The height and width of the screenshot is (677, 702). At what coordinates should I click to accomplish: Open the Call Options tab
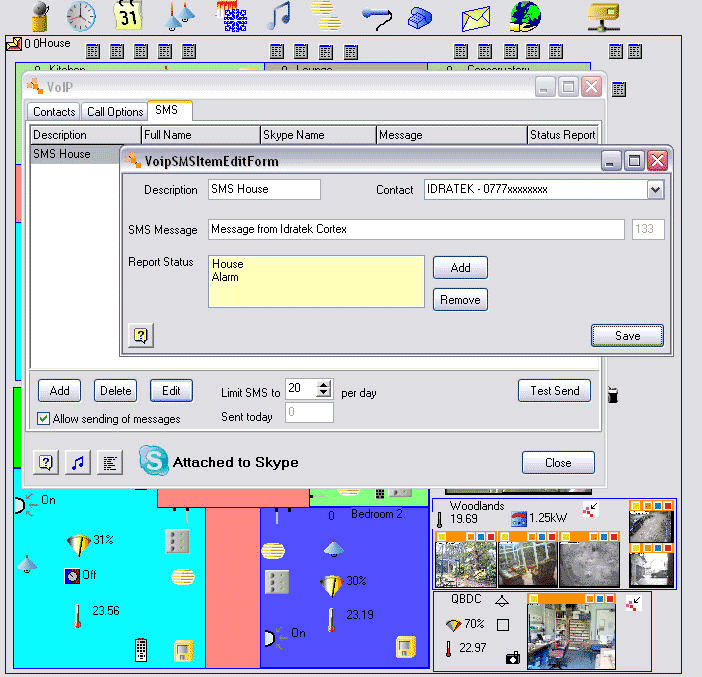pos(114,112)
